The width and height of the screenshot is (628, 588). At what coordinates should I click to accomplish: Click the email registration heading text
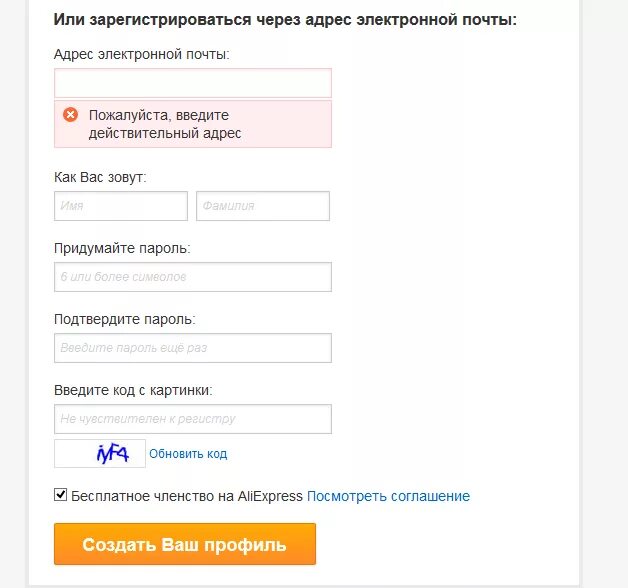[x=285, y=19]
